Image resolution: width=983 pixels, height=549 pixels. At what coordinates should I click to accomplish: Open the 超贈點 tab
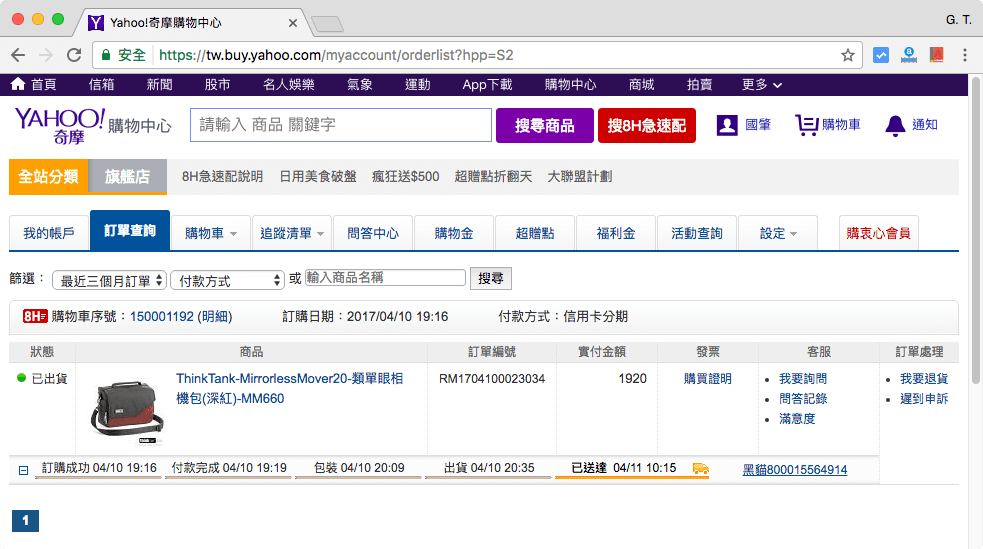[535, 233]
